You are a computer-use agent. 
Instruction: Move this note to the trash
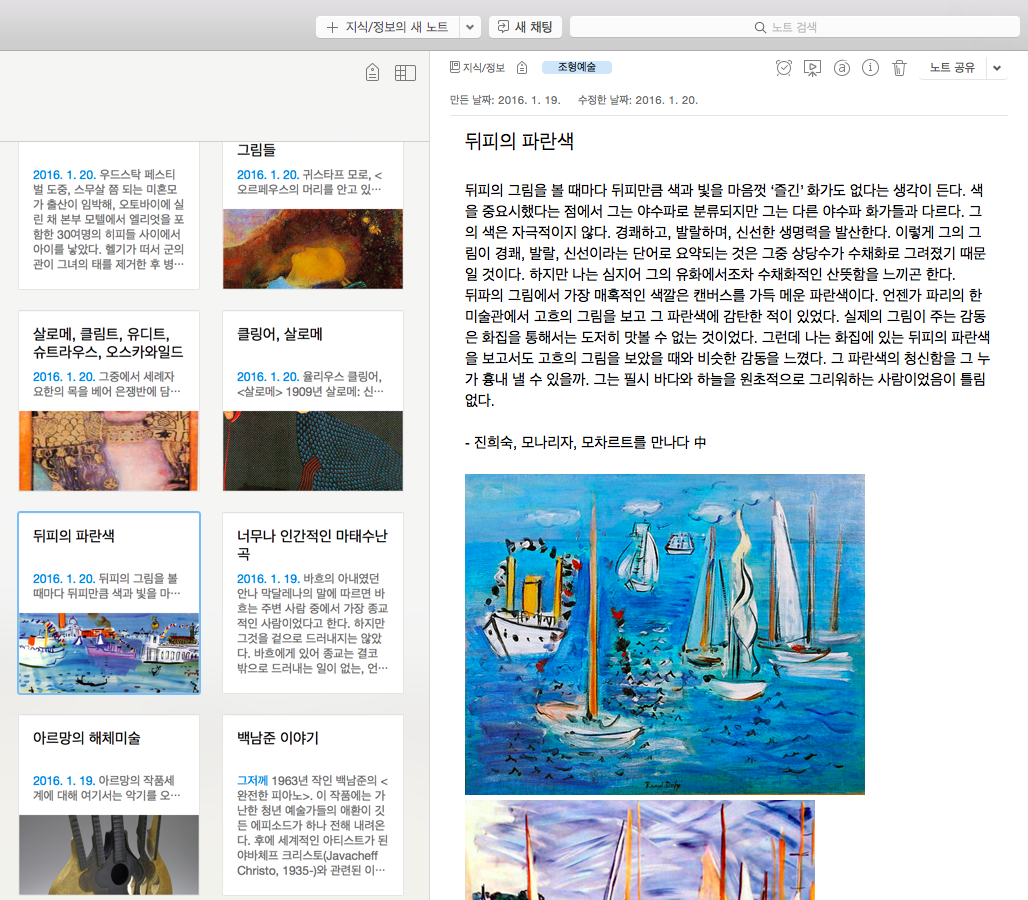898,67
